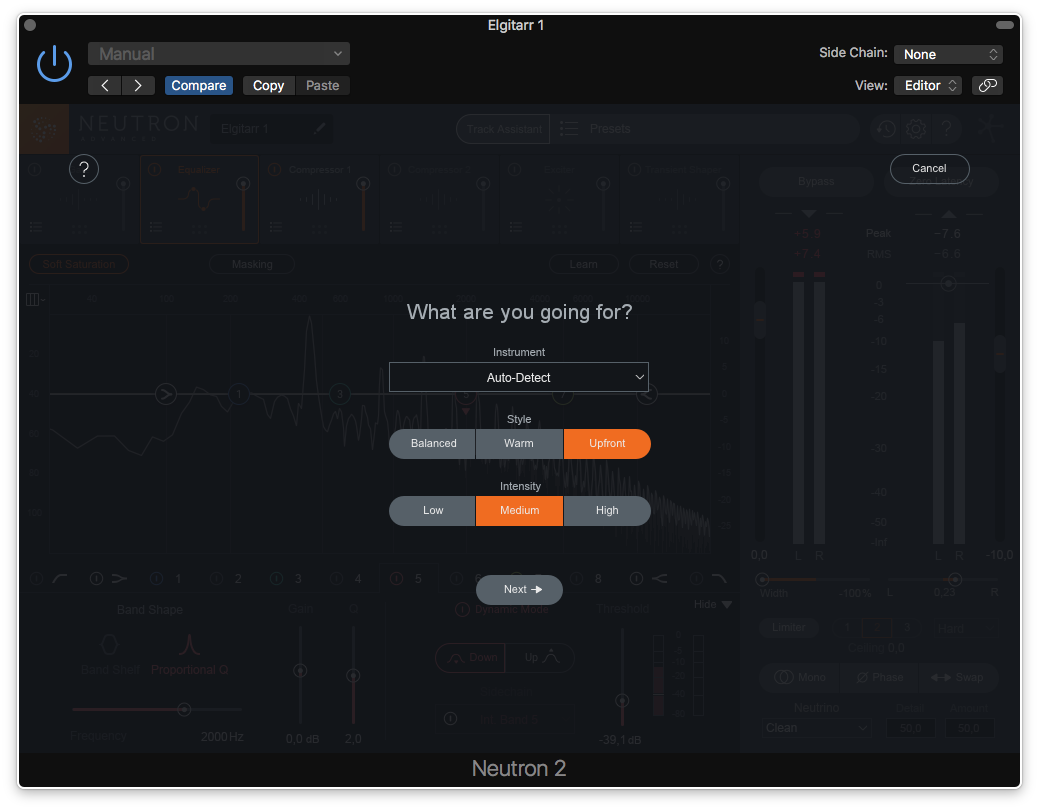Toggle the Limiter button
The height and width of the screenshot is (810, 1039).
[789, 627]
